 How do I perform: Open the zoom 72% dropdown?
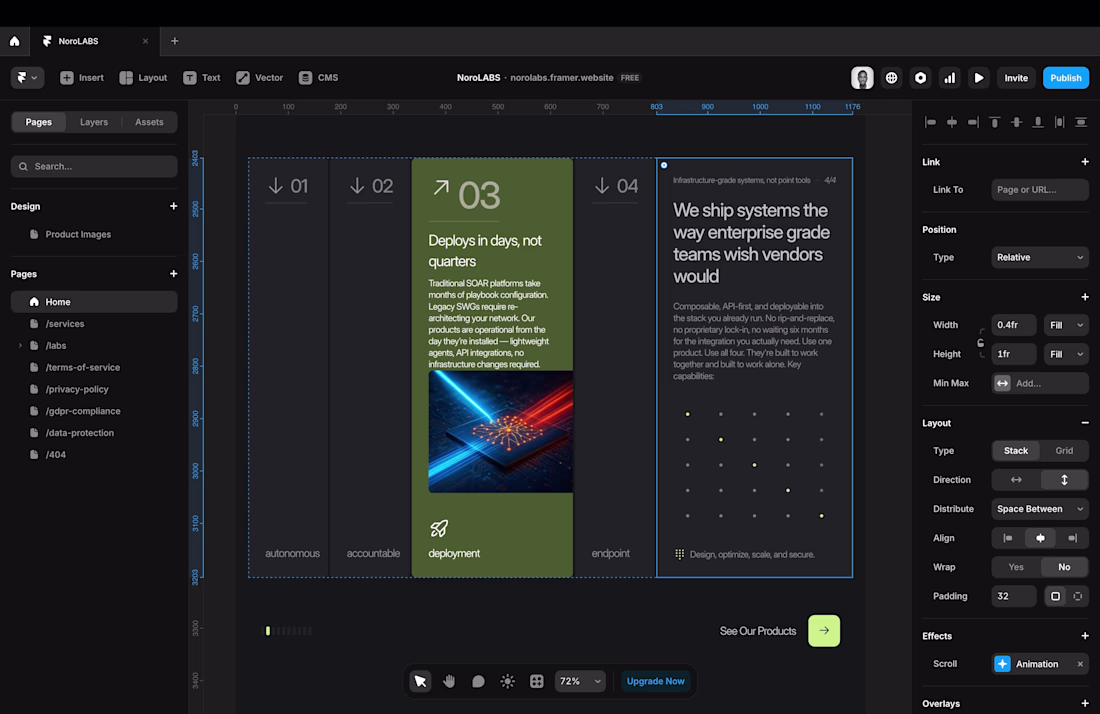[x=579, y=681]
